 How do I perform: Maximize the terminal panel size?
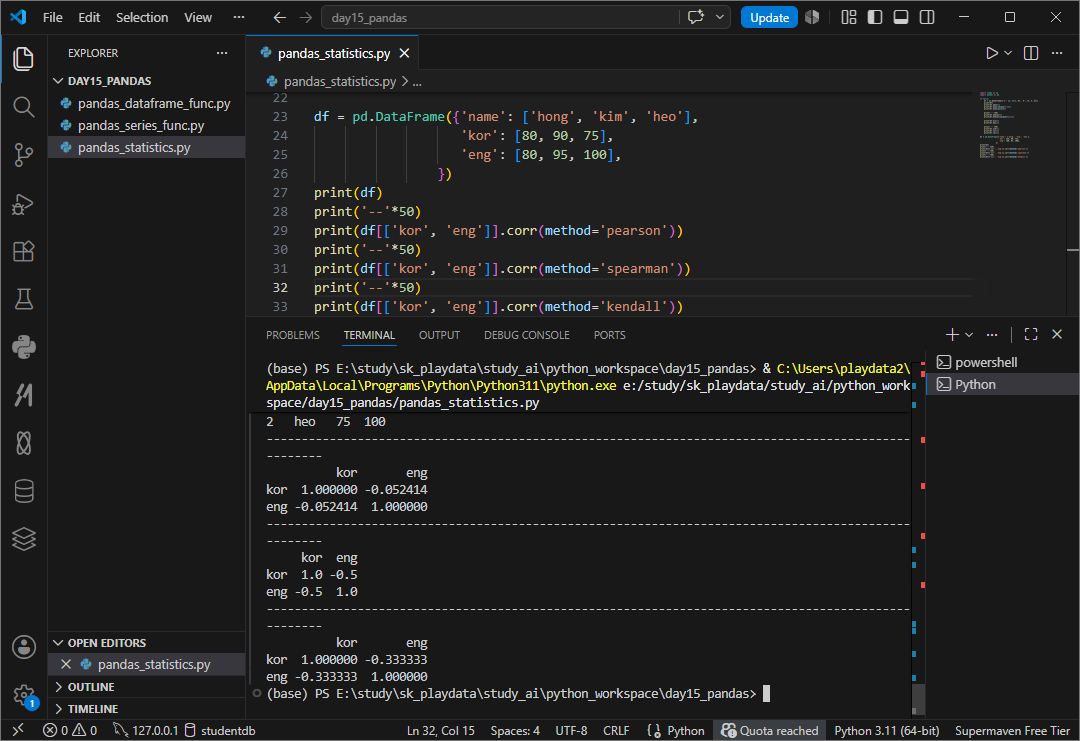coord(1030,334)
